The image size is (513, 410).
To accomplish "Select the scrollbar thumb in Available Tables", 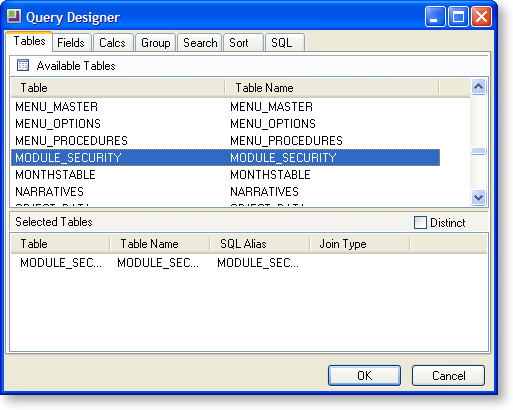I will pos(478,151).
